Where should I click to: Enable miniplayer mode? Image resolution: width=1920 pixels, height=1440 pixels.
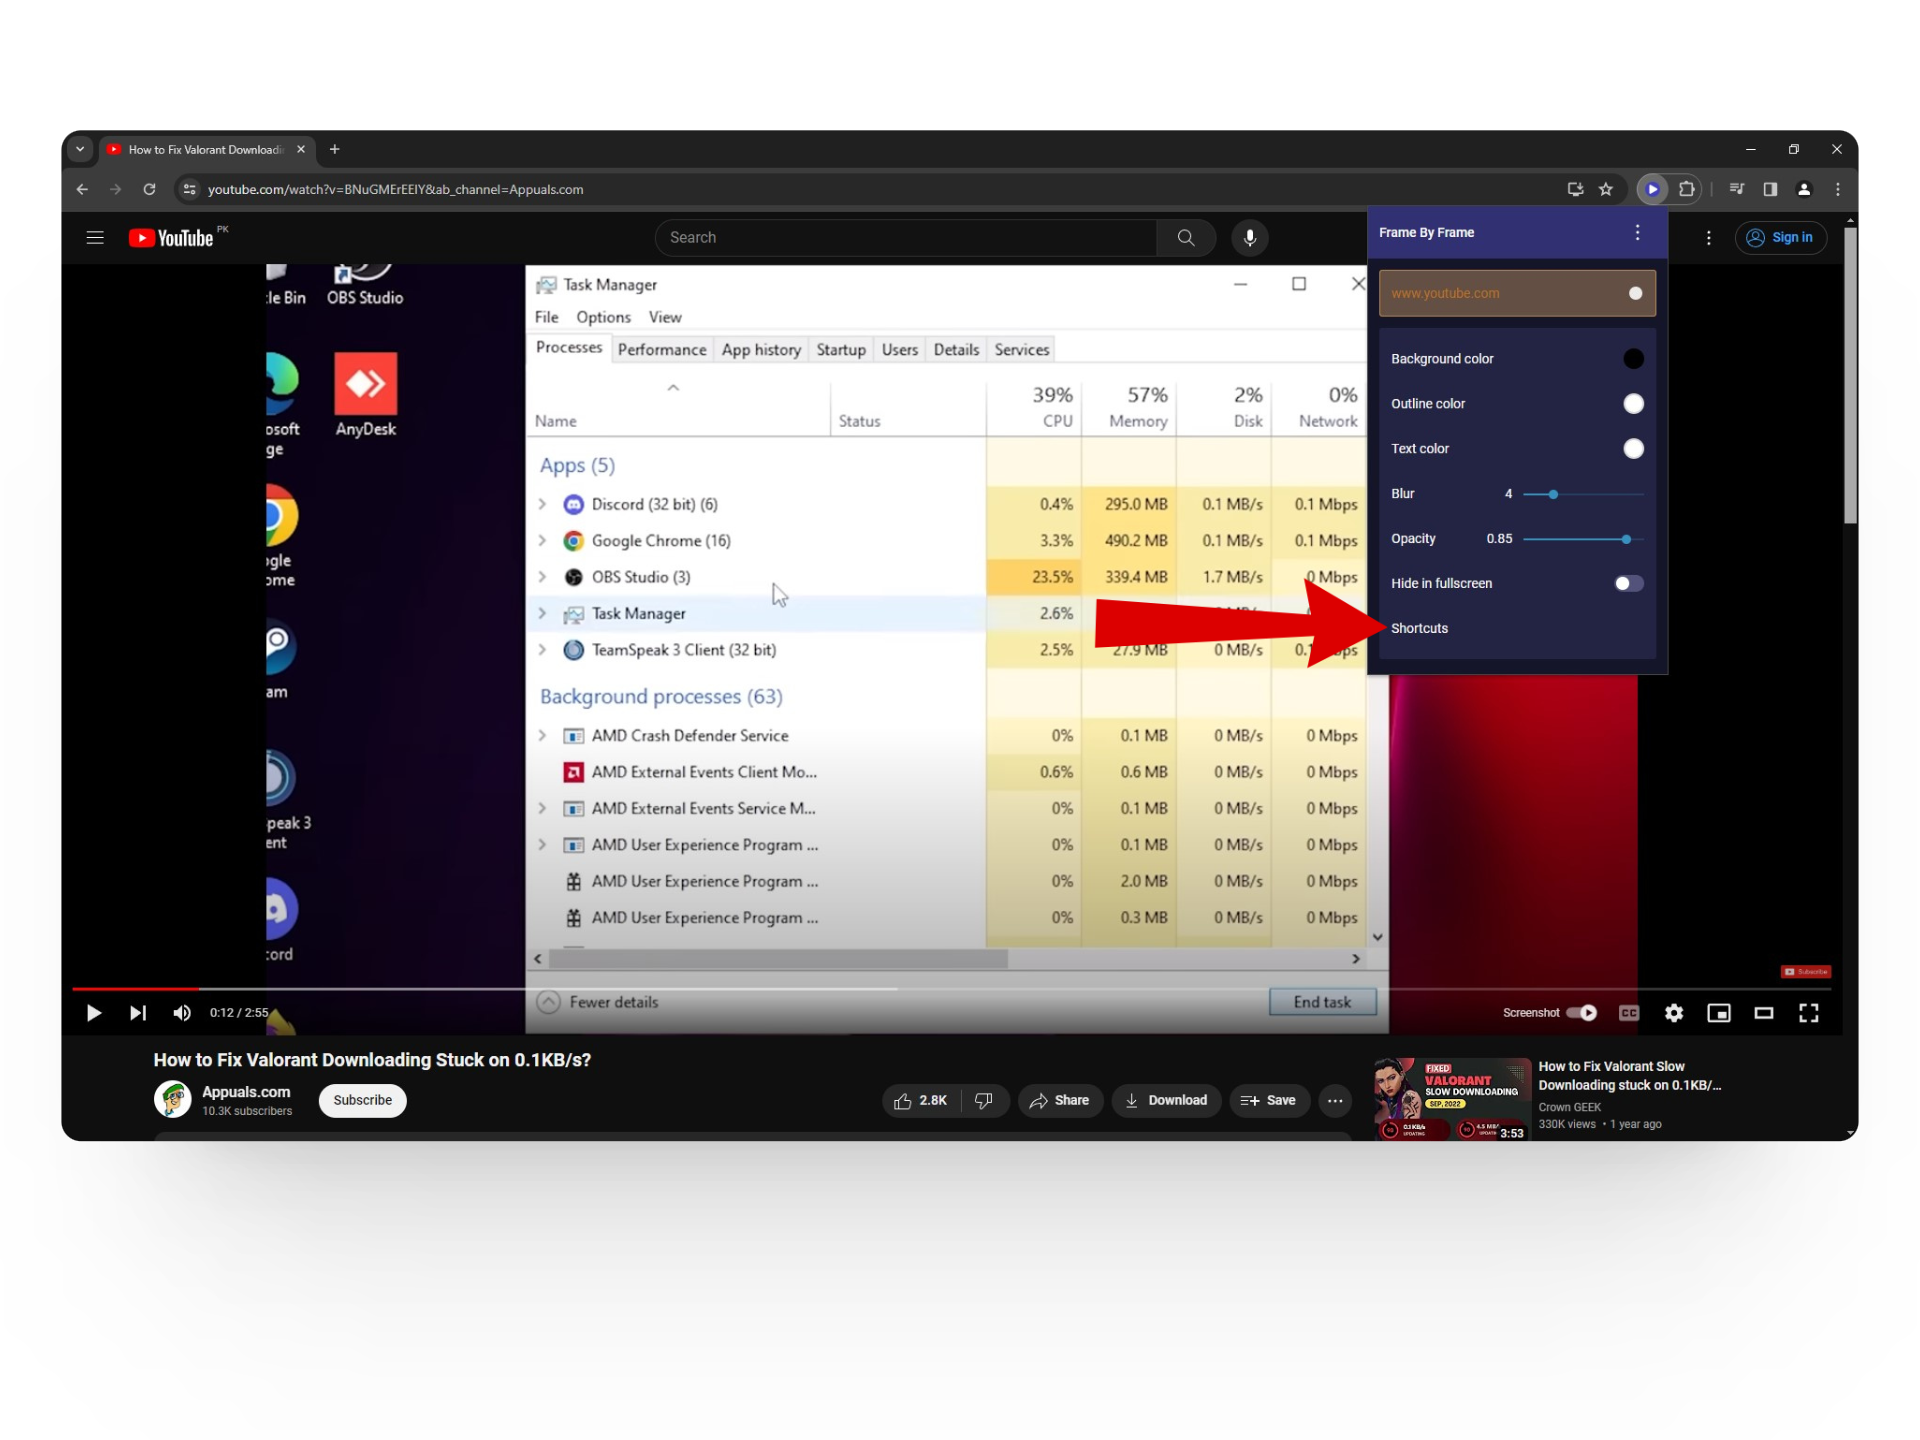(x=1718, y=1013)
